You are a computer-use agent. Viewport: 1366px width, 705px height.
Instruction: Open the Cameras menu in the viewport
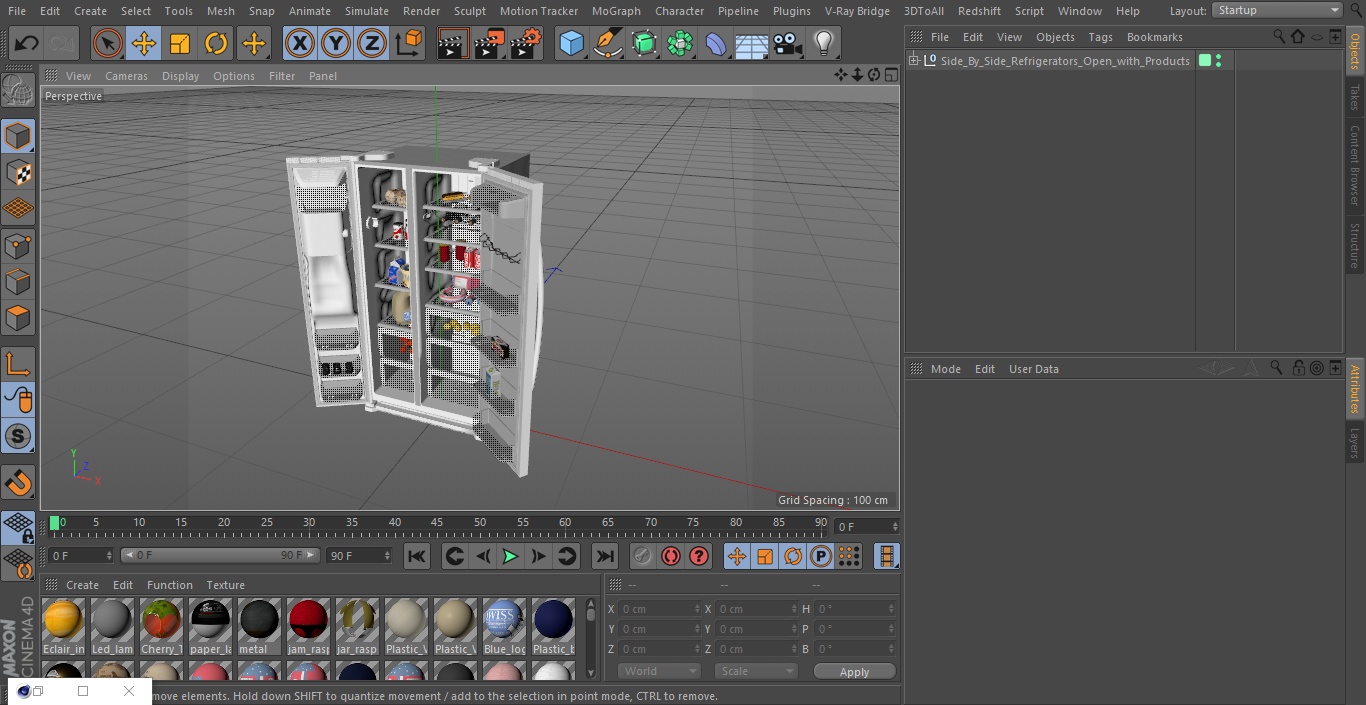click(x=126, y=76)
